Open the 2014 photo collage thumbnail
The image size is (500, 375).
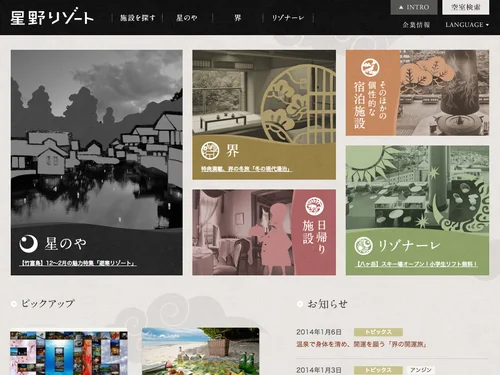tap(69, 353)
